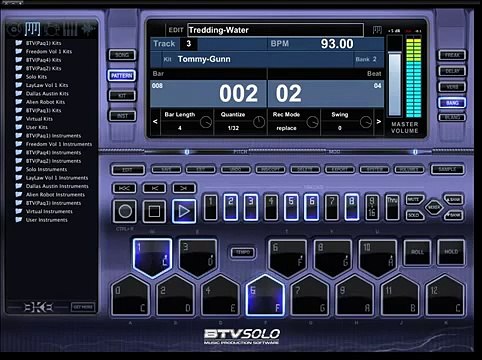Click the Swing knob

366,122
